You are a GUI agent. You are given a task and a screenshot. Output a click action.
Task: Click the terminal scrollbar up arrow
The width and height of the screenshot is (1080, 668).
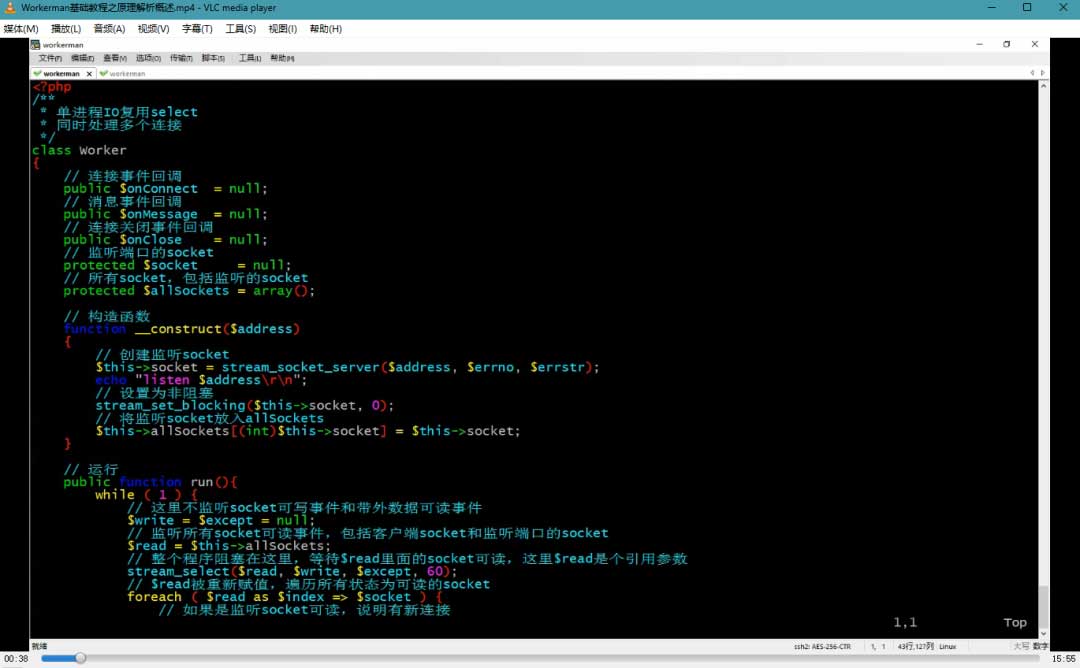(1044, 86)
